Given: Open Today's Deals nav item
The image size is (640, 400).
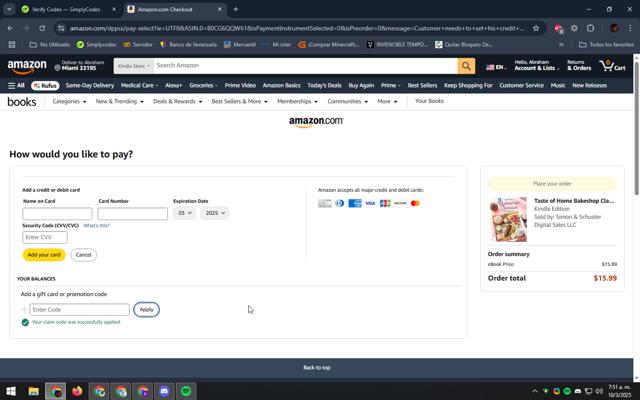Looking at the screenshot, I should 324,85.
